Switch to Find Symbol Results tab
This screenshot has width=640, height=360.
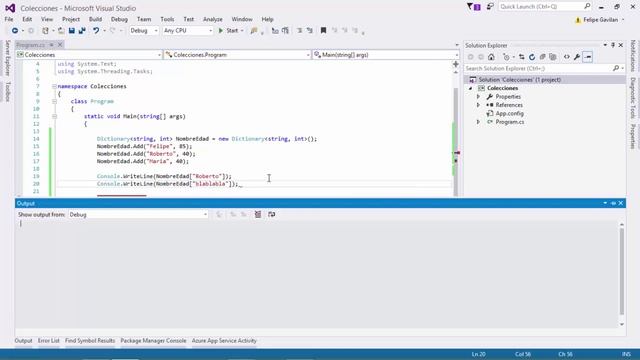click(x=90, y=340)
